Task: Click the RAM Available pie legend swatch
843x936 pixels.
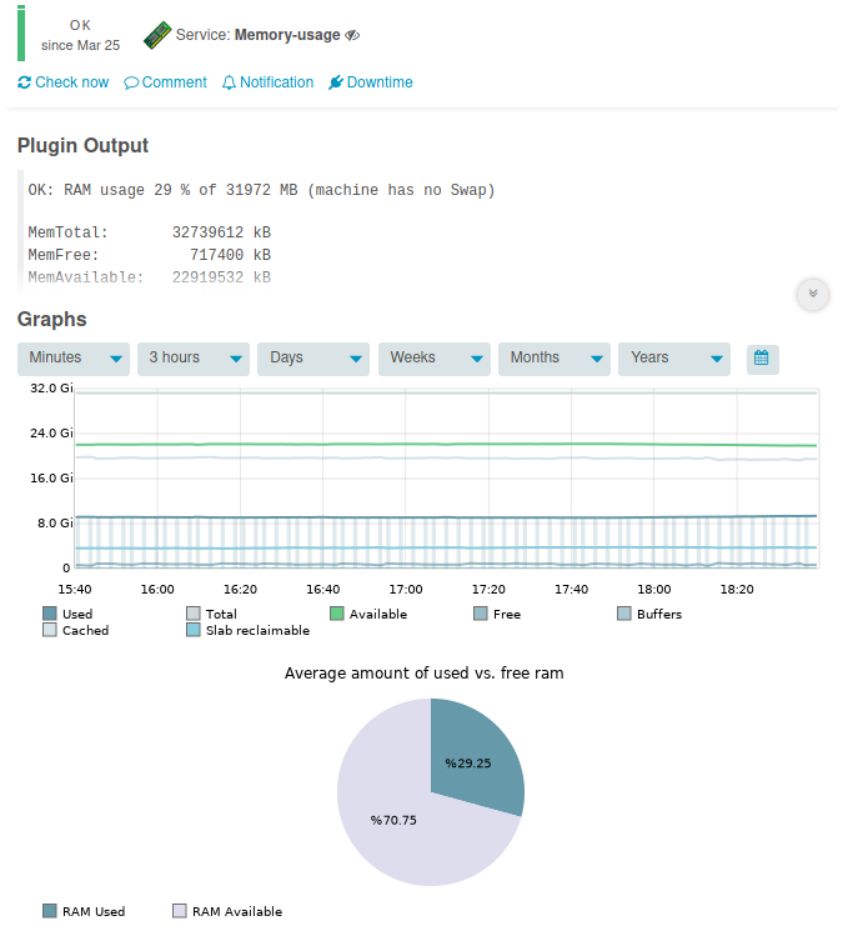Action: [179, 911]
